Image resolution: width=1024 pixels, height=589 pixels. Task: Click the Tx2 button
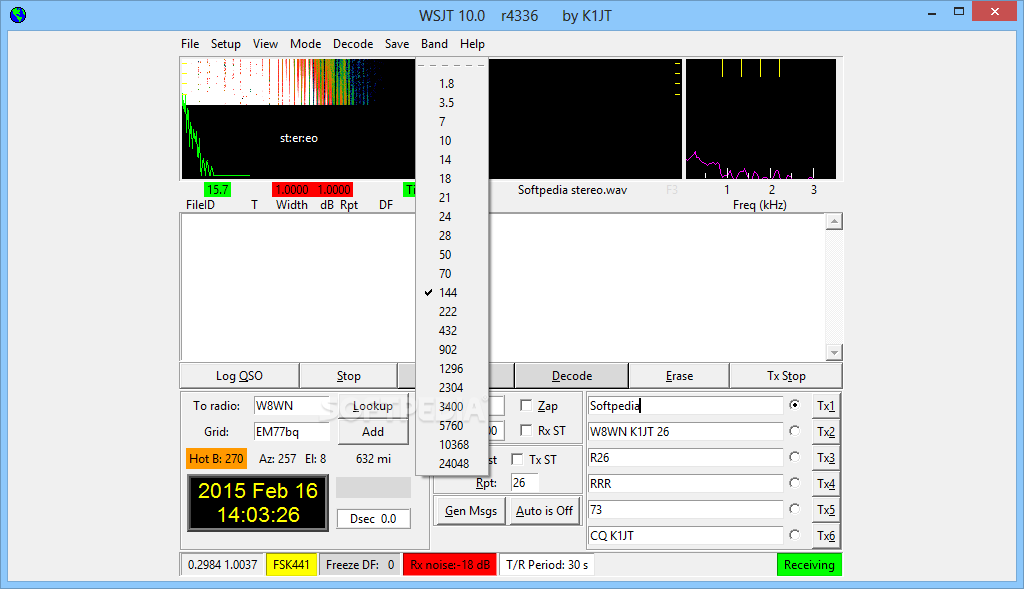(x=825, y=432)
